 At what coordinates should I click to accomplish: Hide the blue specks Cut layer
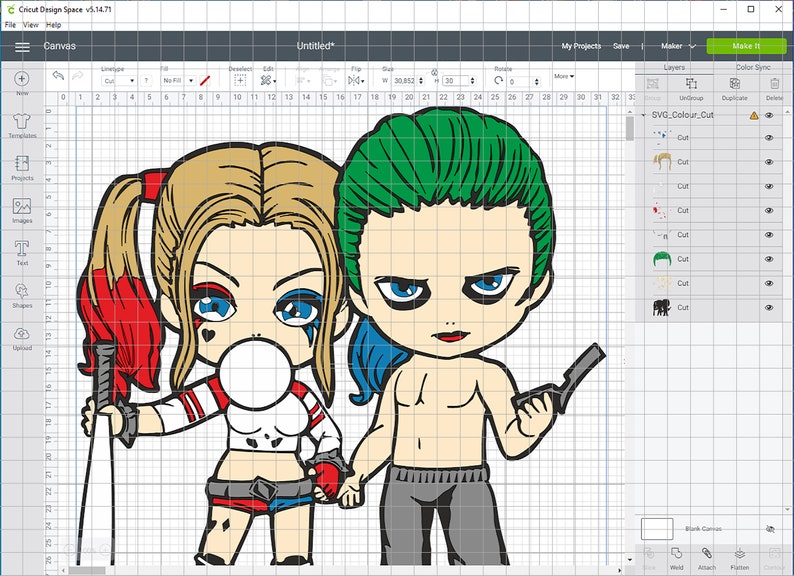pos(769,138)
